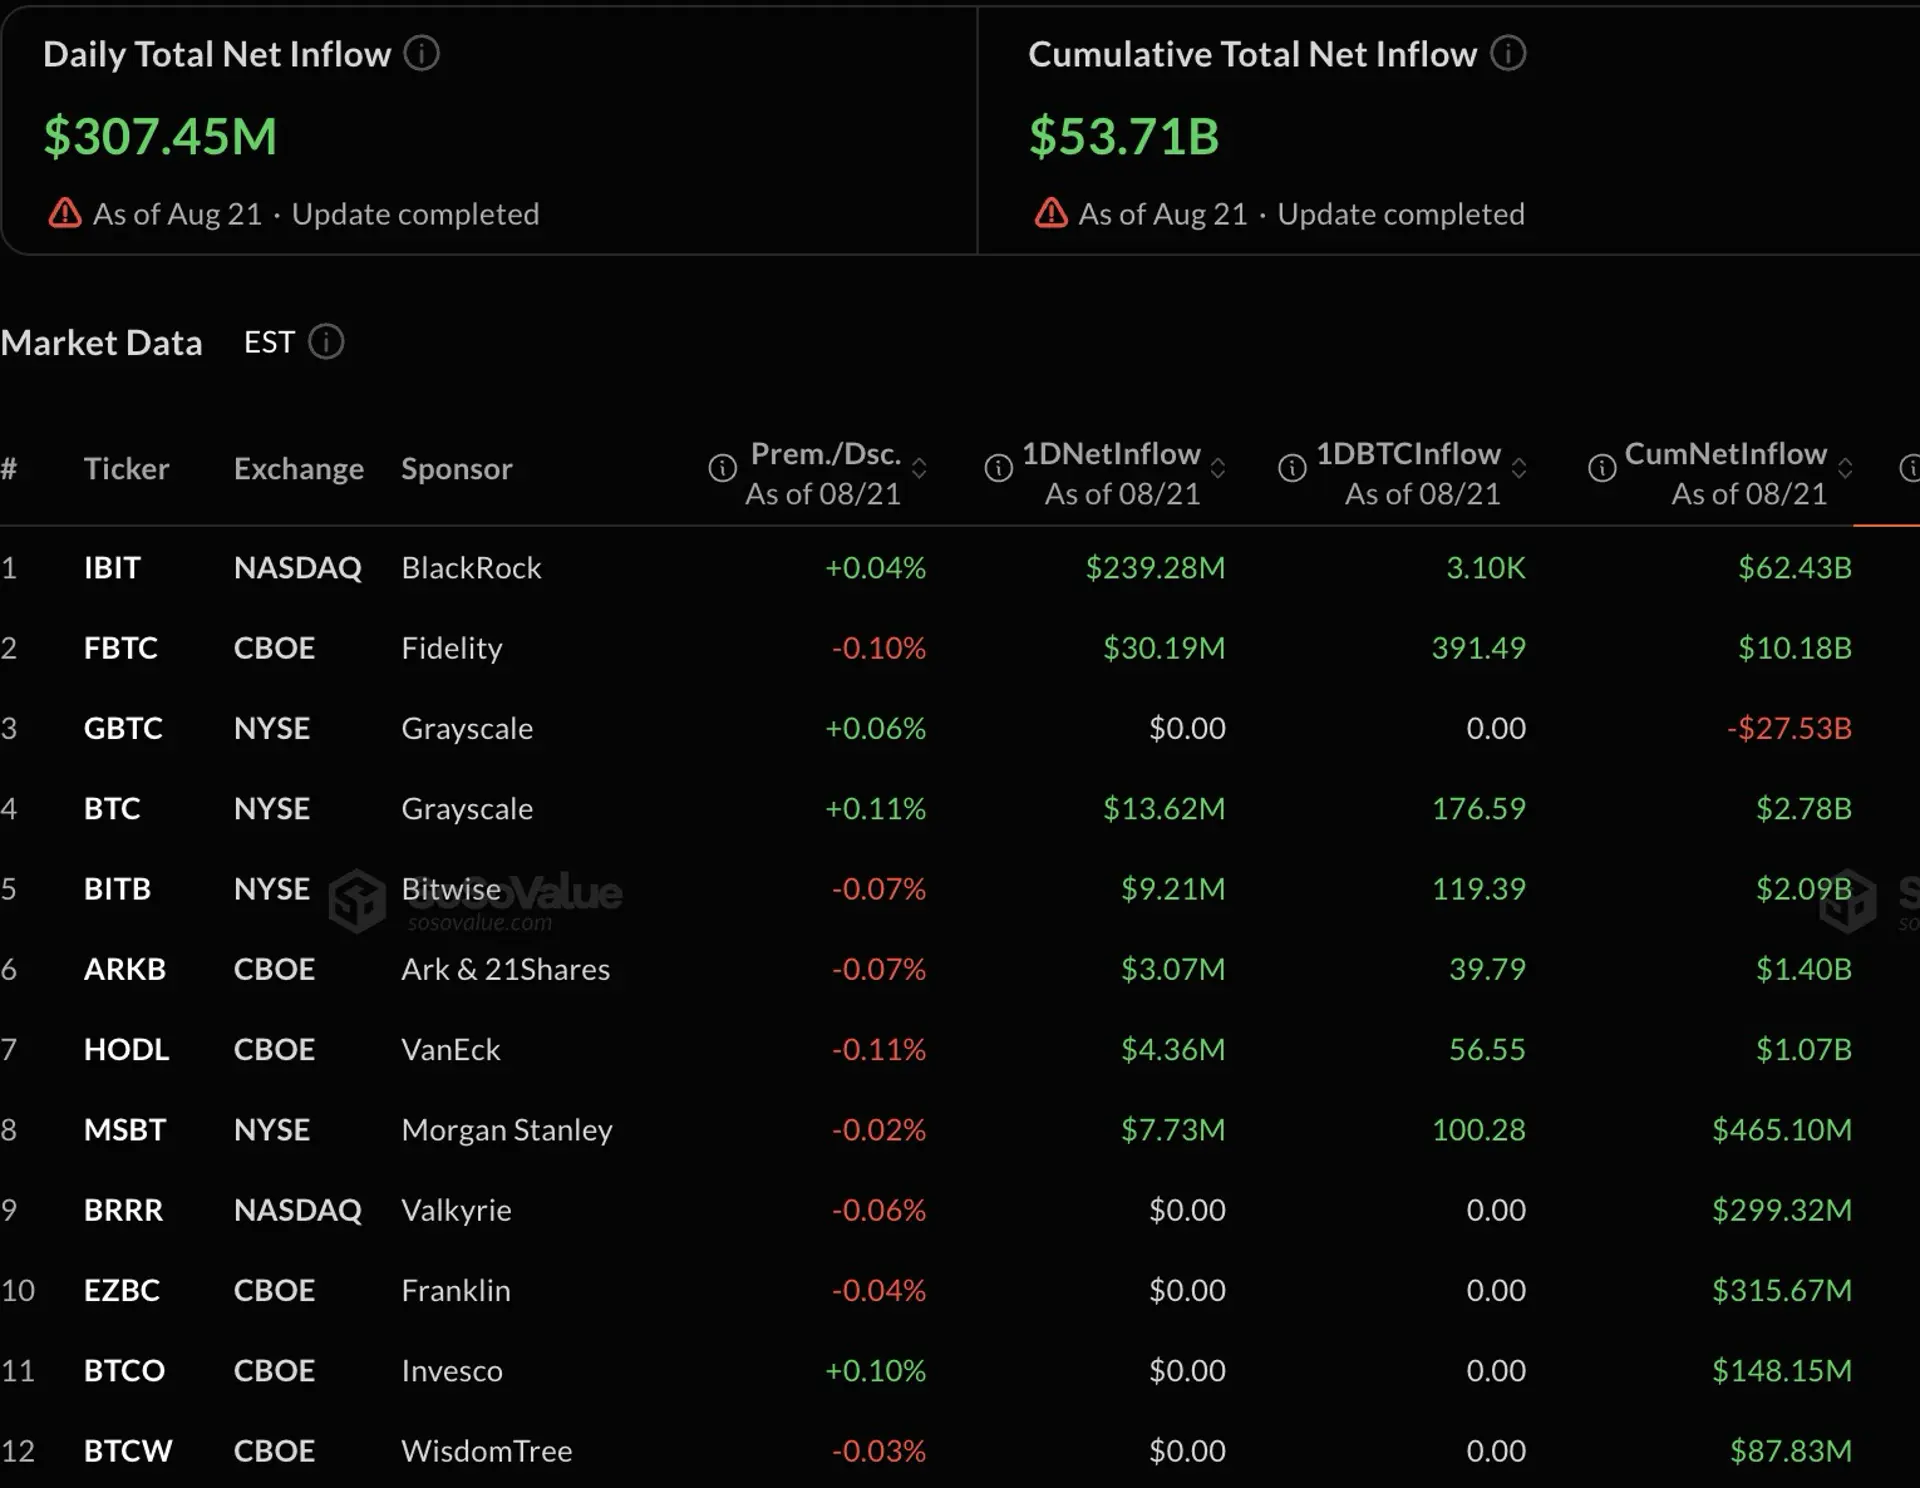This screenshot has width=1920, height=1488.
Task: Open the BRRR ticker row
Action: coord(123,1210)
